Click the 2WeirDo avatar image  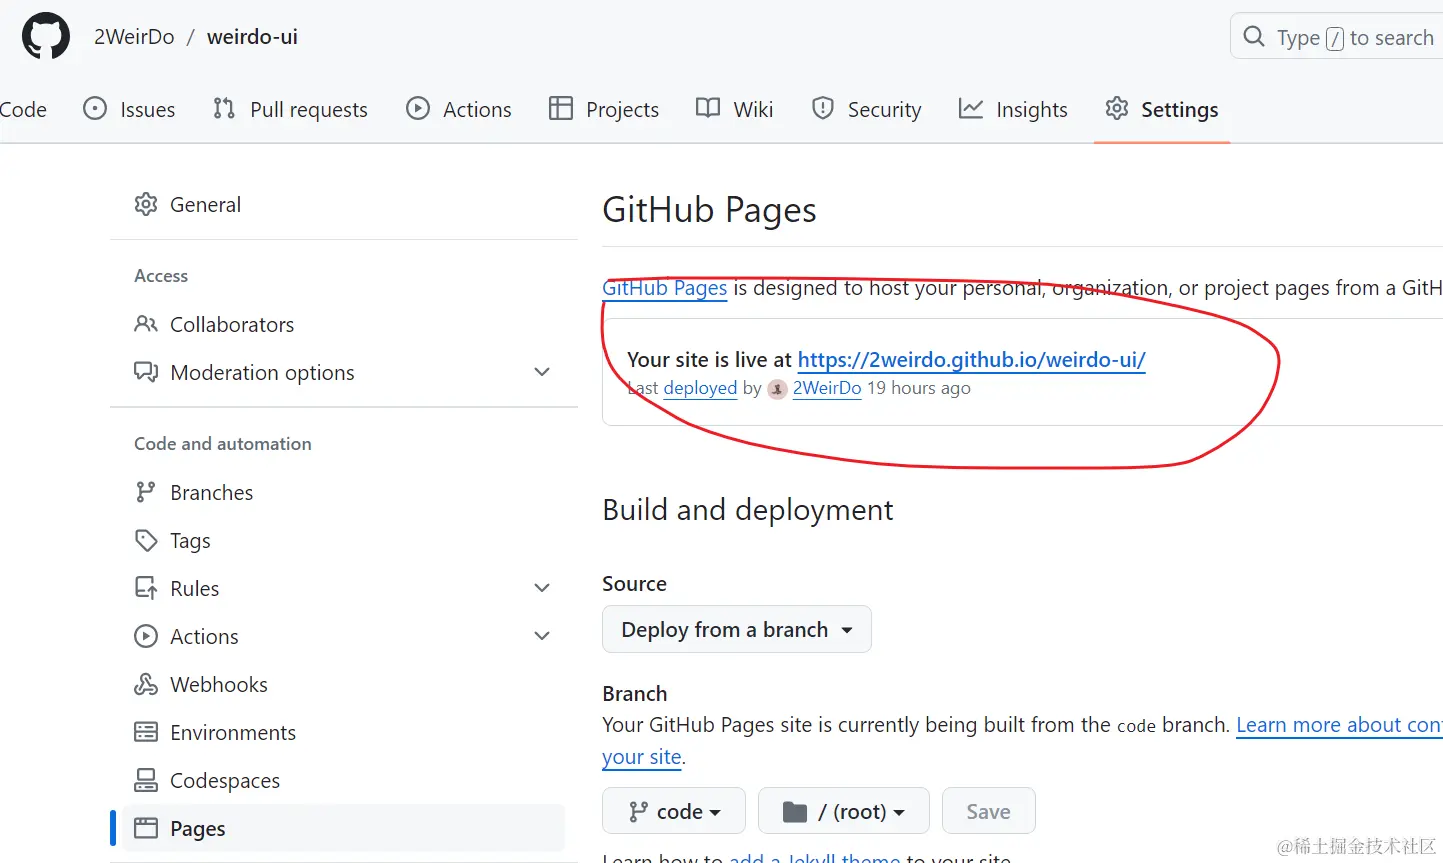[x=777, y=389]
